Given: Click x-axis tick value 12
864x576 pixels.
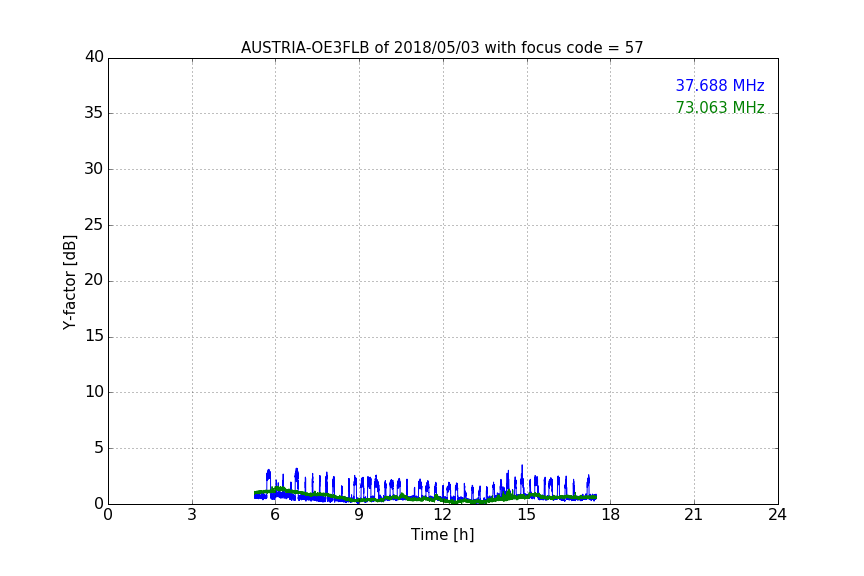Looking at the screenshot, I should (443, 515).
